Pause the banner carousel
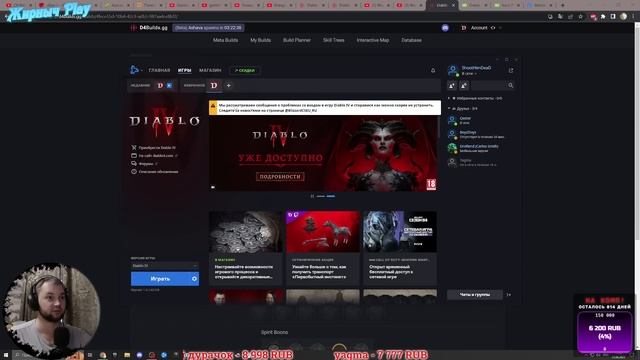640x360 pixels. coord(312,196)
